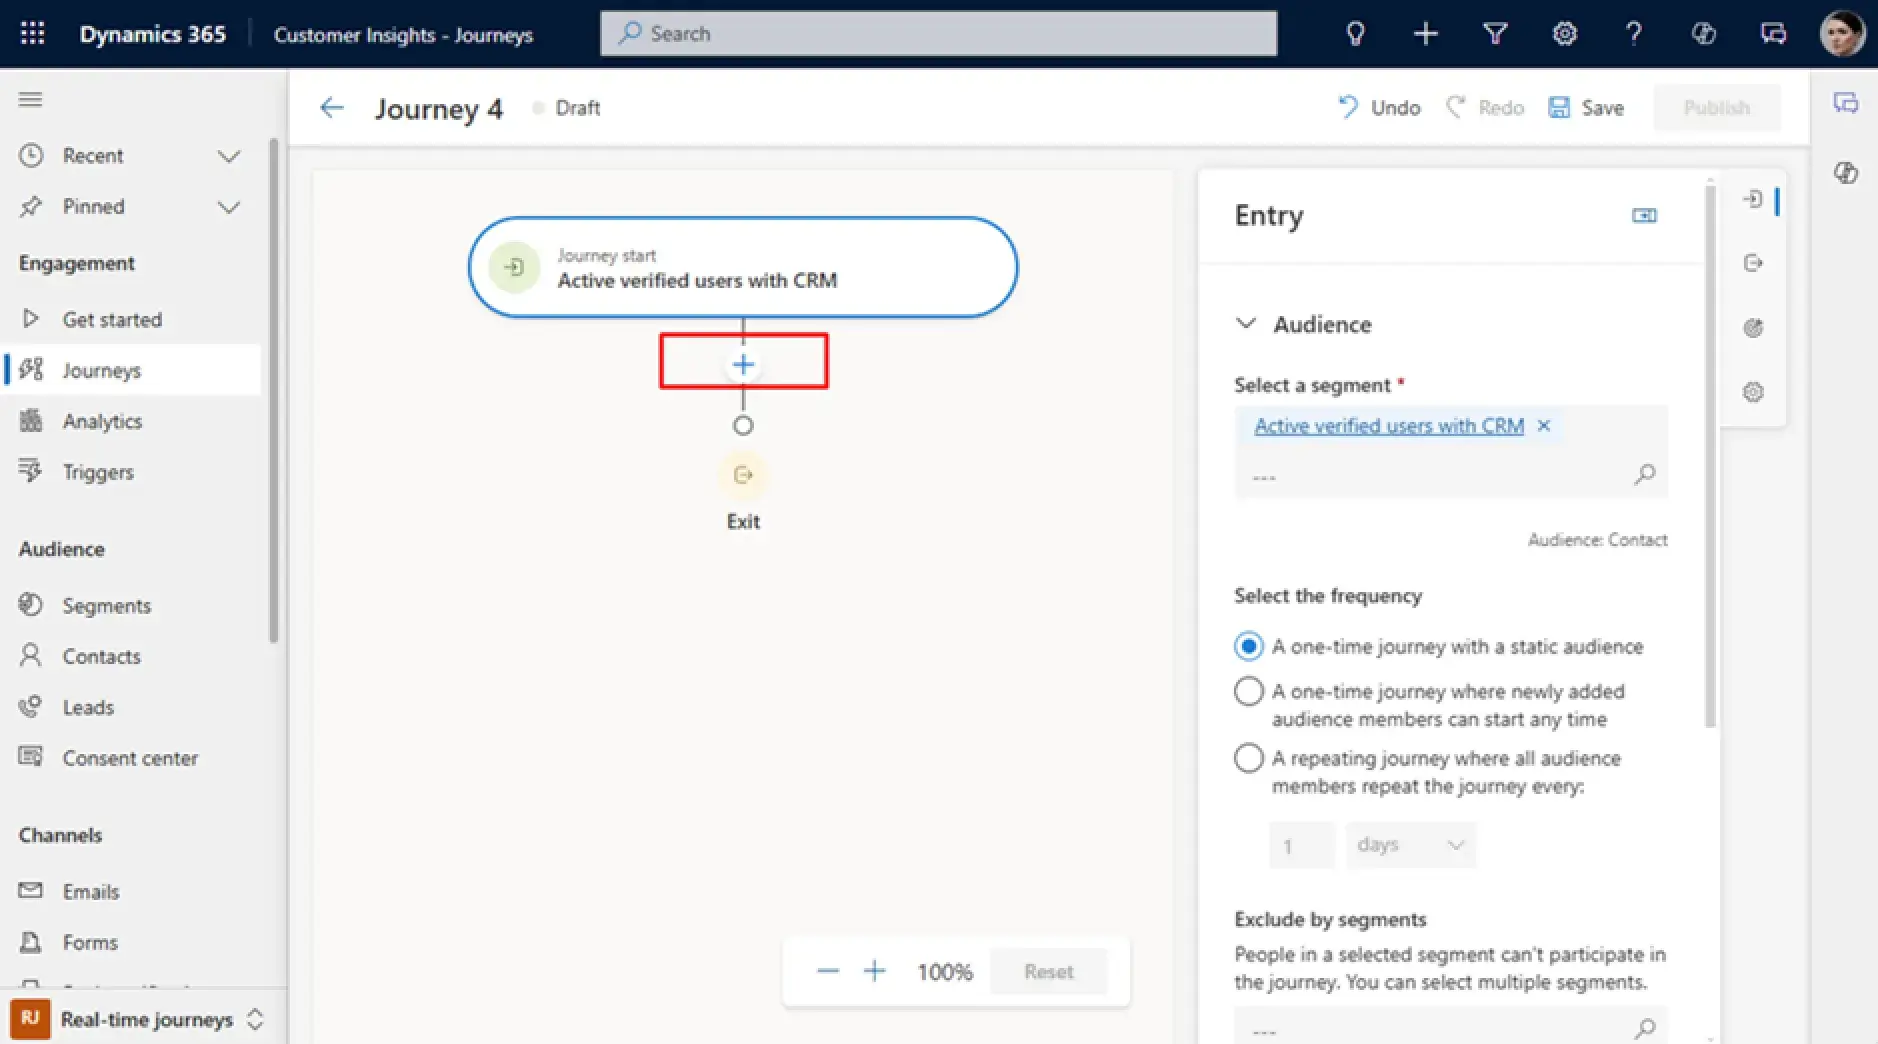Add a step with the plus on canvas
The height and width of the screenshot is (1044, 1878).
point(743,365)
